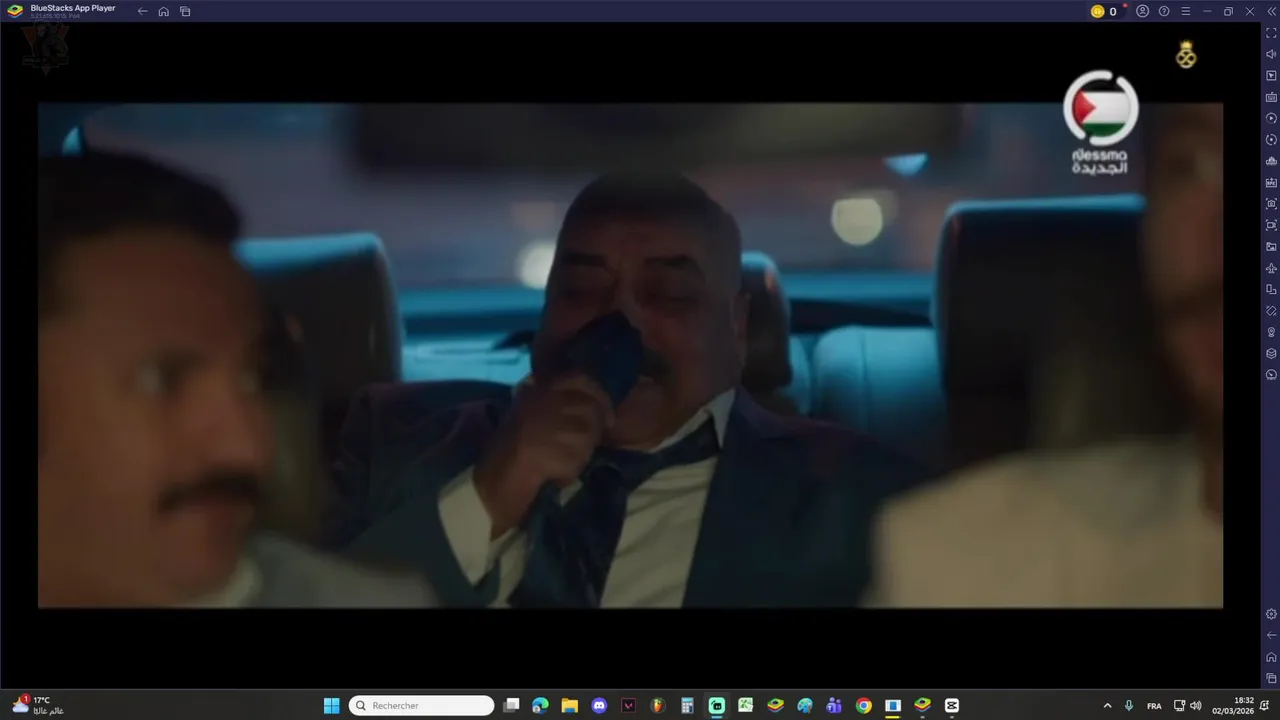1280x720 pixels.
Task: Open the BlueStacks hamburger menu
Action: coord(1185,11)
